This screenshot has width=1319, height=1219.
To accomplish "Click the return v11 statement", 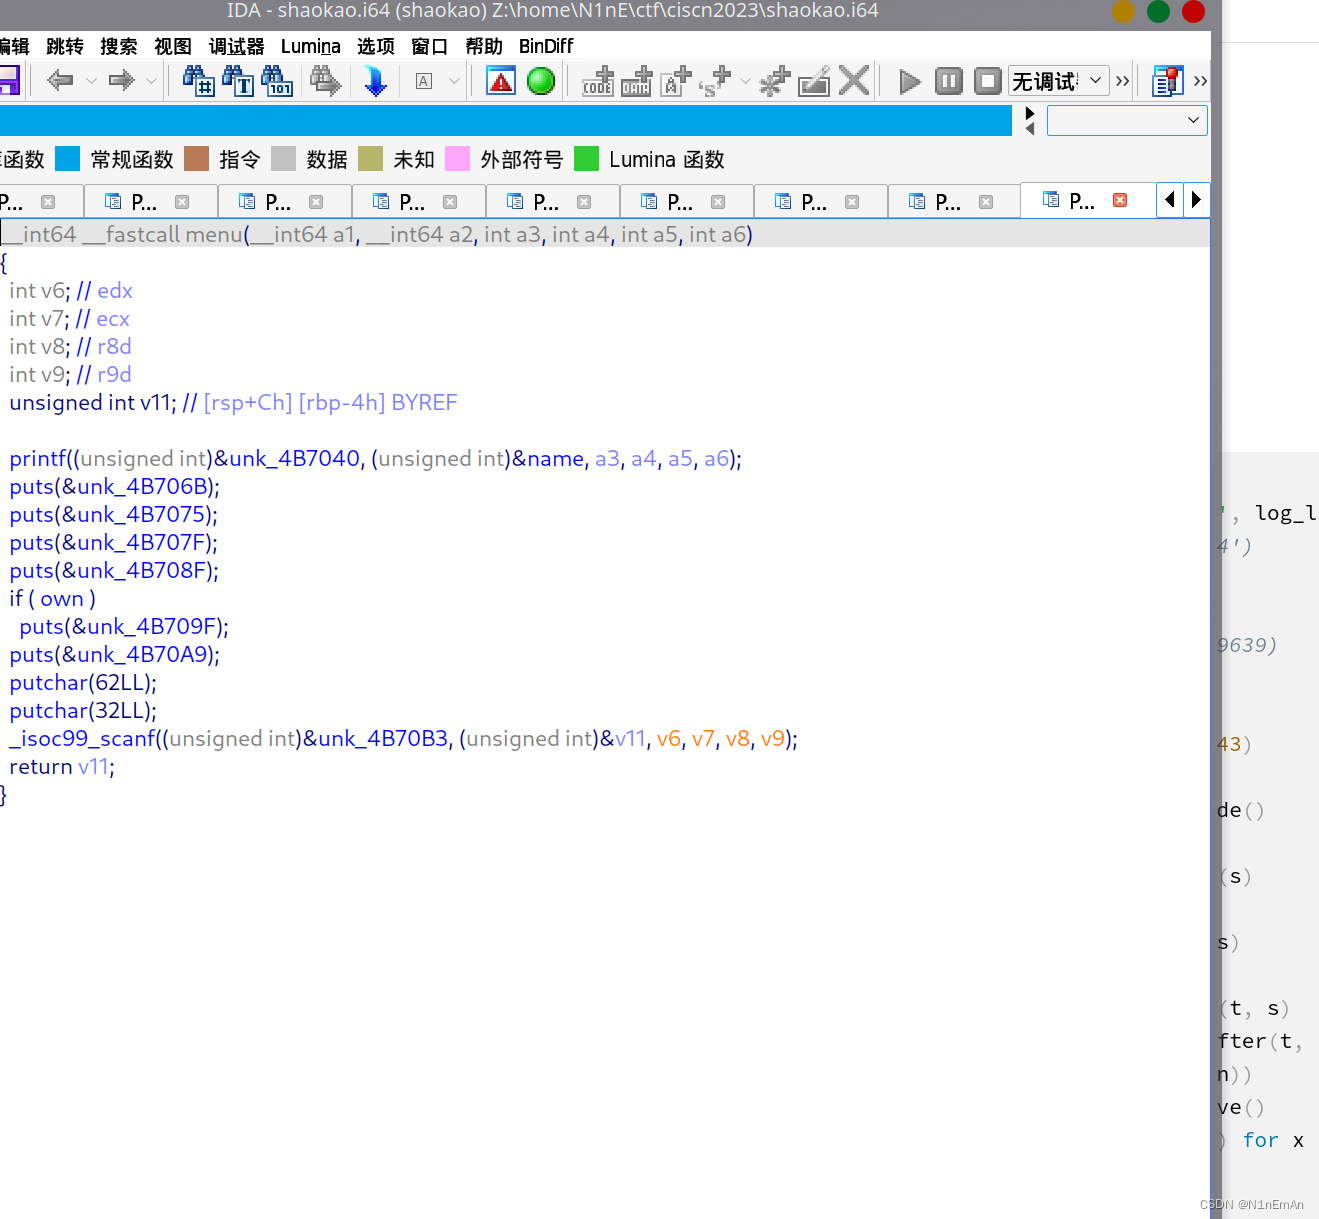I will (x=62, y=766).
